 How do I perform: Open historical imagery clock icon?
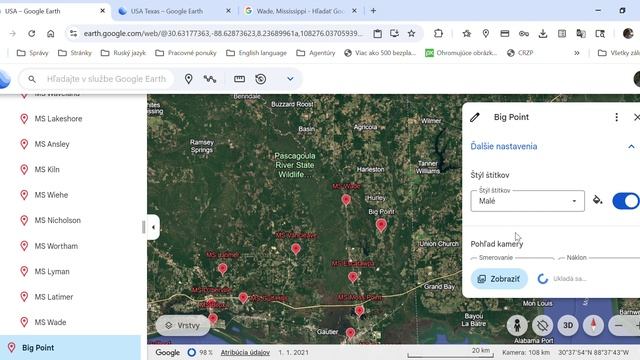click(x=261, y=79)
